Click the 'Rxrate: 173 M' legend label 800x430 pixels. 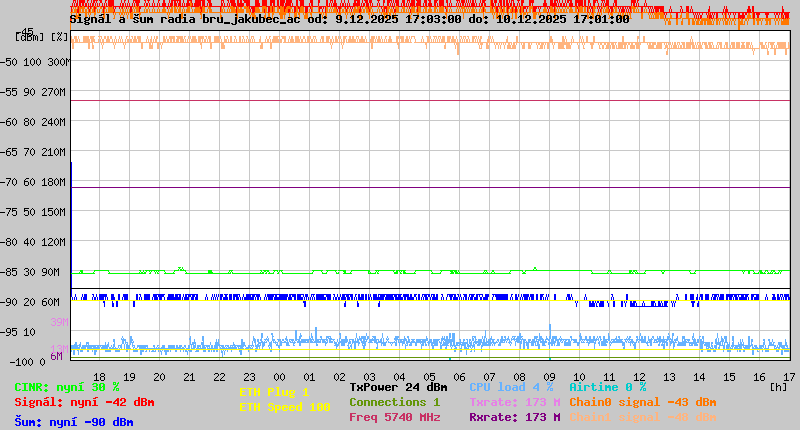click(x=515, y=417)
